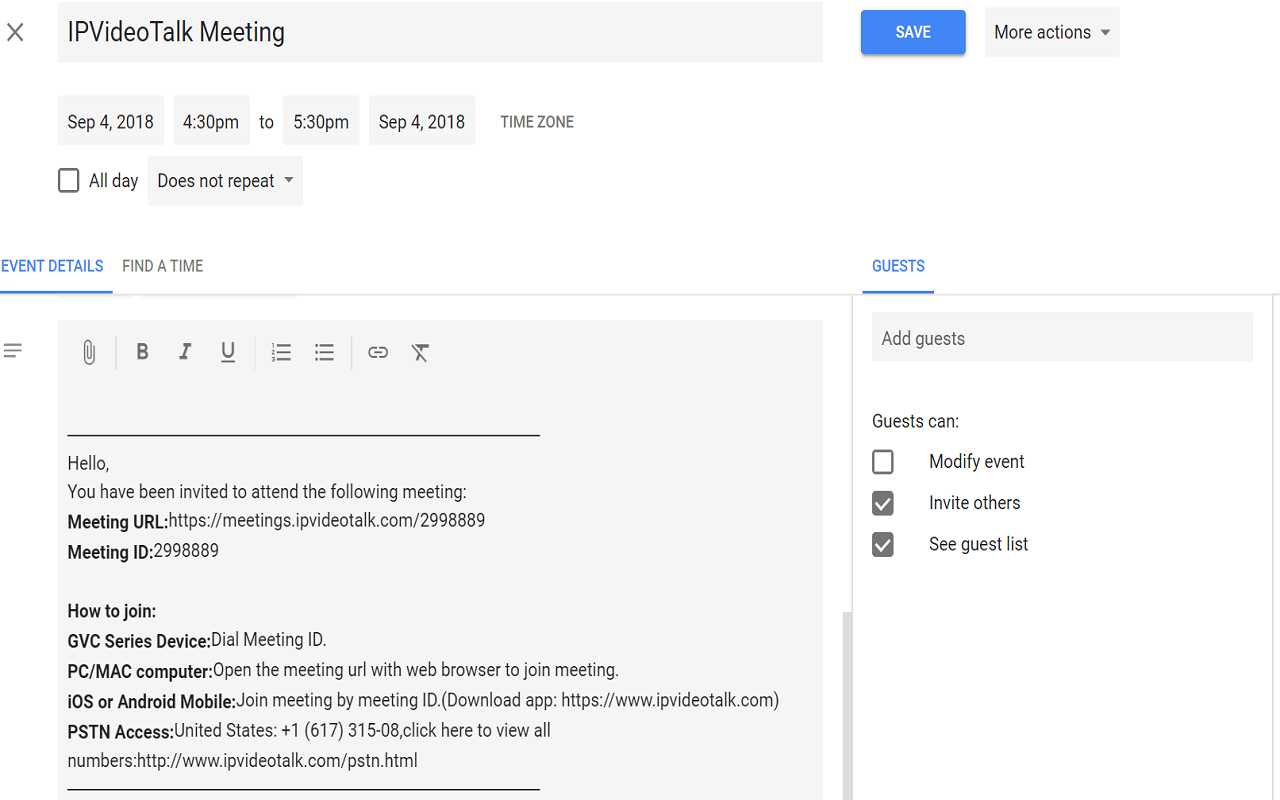Create a bulleted list in the description

324,352
